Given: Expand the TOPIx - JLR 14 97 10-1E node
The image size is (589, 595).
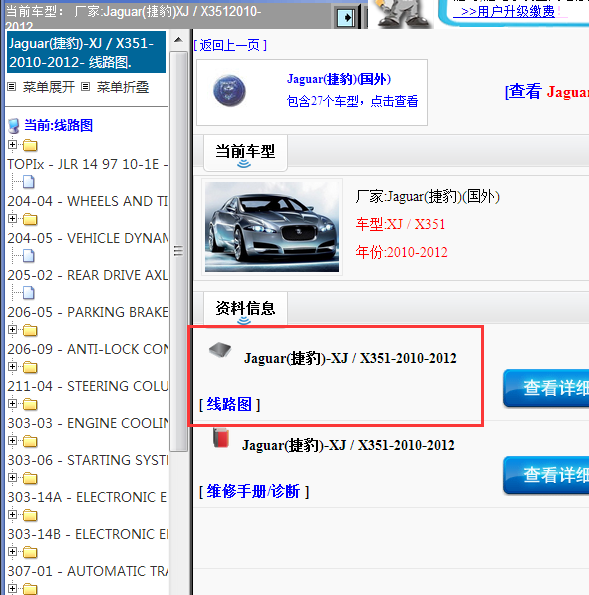Looking at the screenshot, I should [x=12, y=145].
